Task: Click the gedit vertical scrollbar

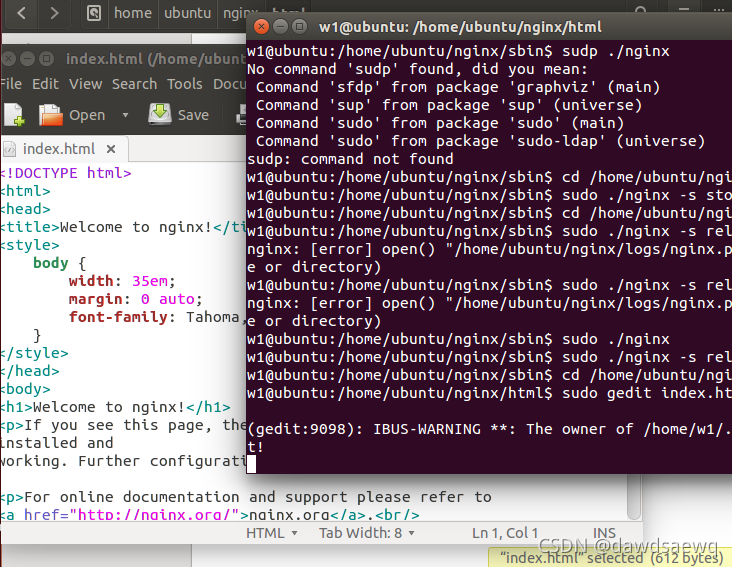Action: [x=634, y=497]
